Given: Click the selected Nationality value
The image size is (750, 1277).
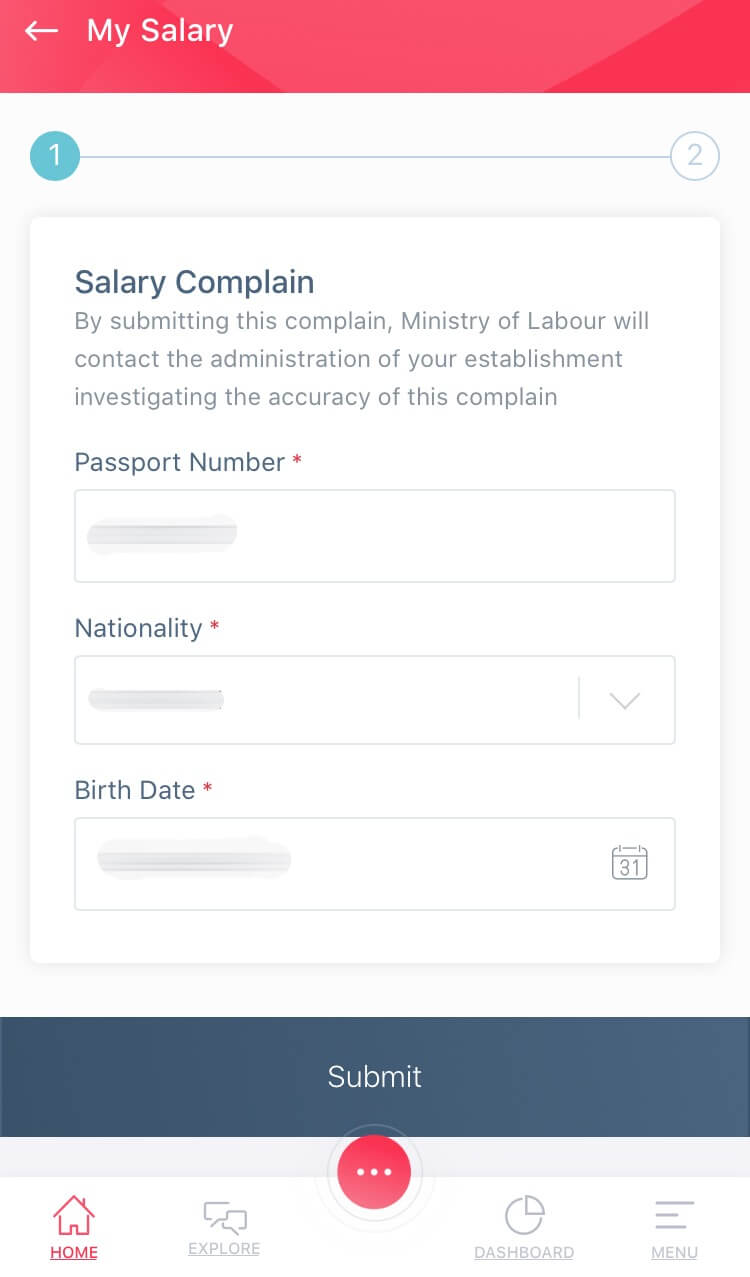Looking at the screenshot, I should tap(156, 700).
